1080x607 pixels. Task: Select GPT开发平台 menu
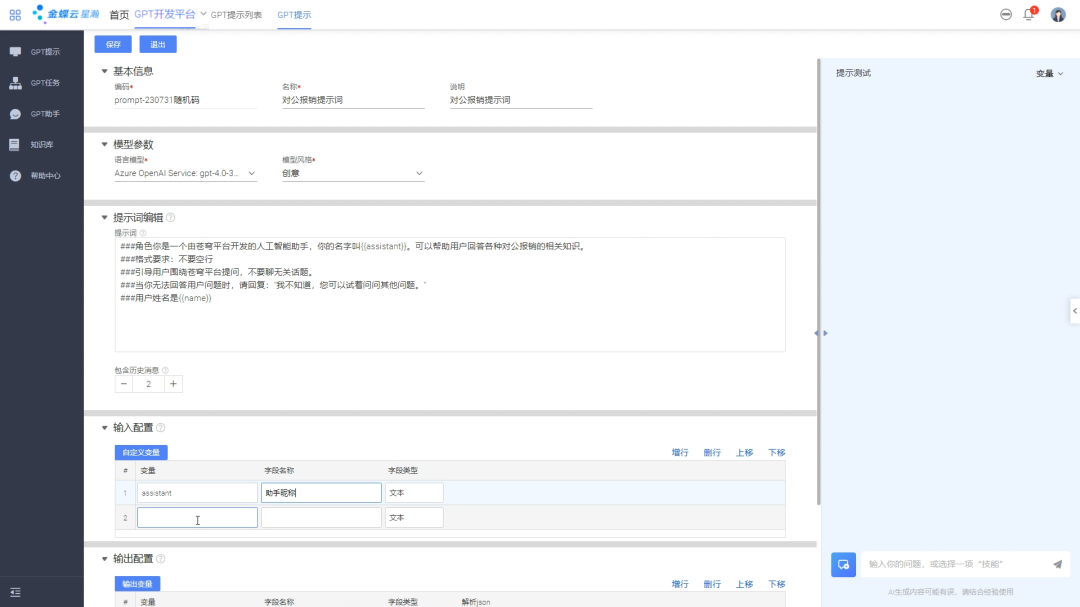[165, 14]
